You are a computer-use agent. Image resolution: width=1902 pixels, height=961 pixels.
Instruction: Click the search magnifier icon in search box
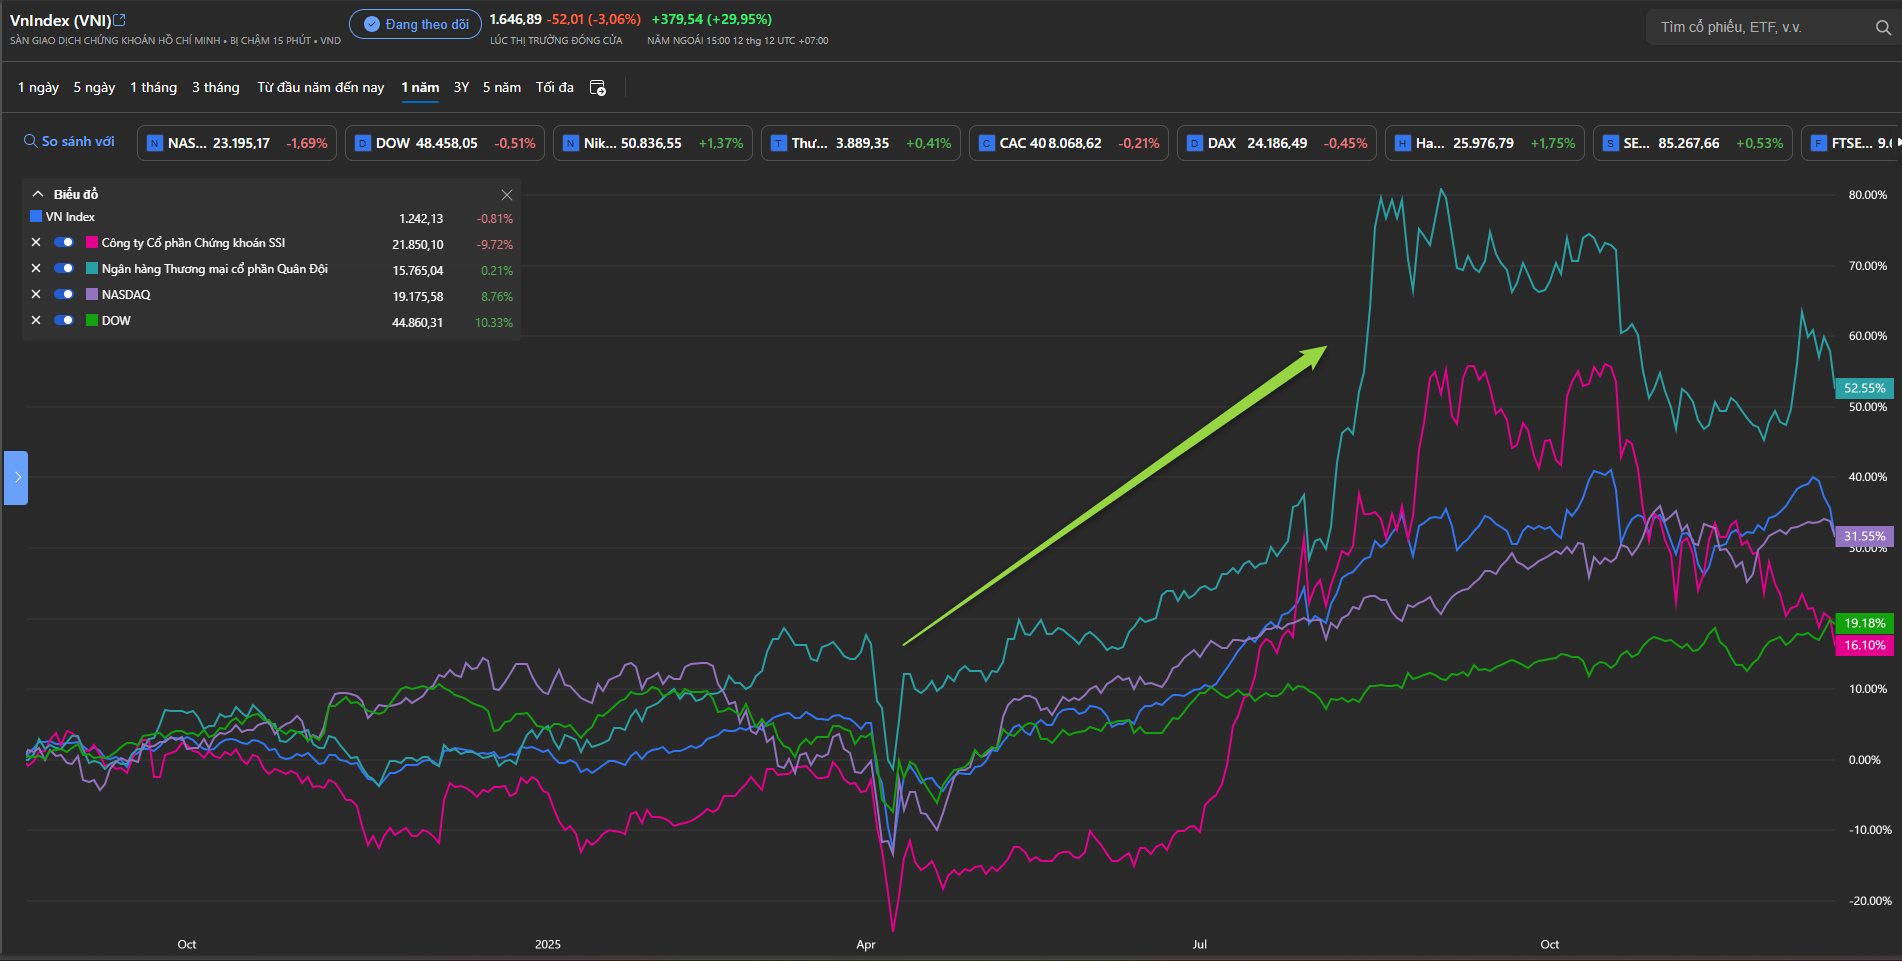pyautogui.click(x=1882, y=28)
